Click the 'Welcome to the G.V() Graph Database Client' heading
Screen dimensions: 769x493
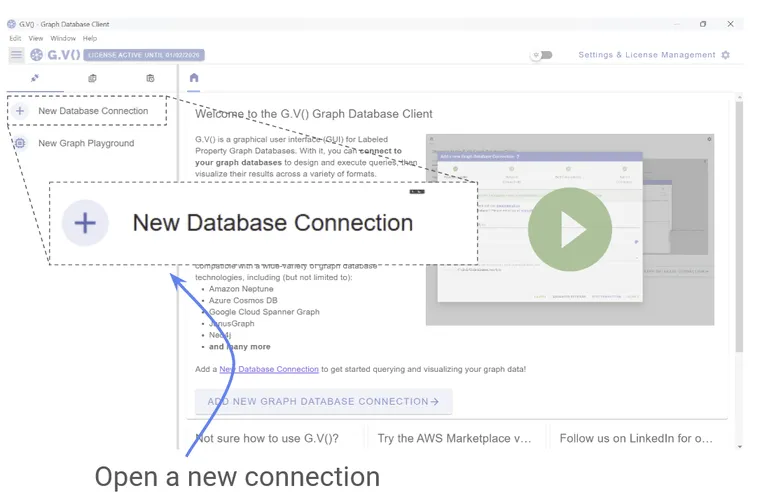point(313,114)
